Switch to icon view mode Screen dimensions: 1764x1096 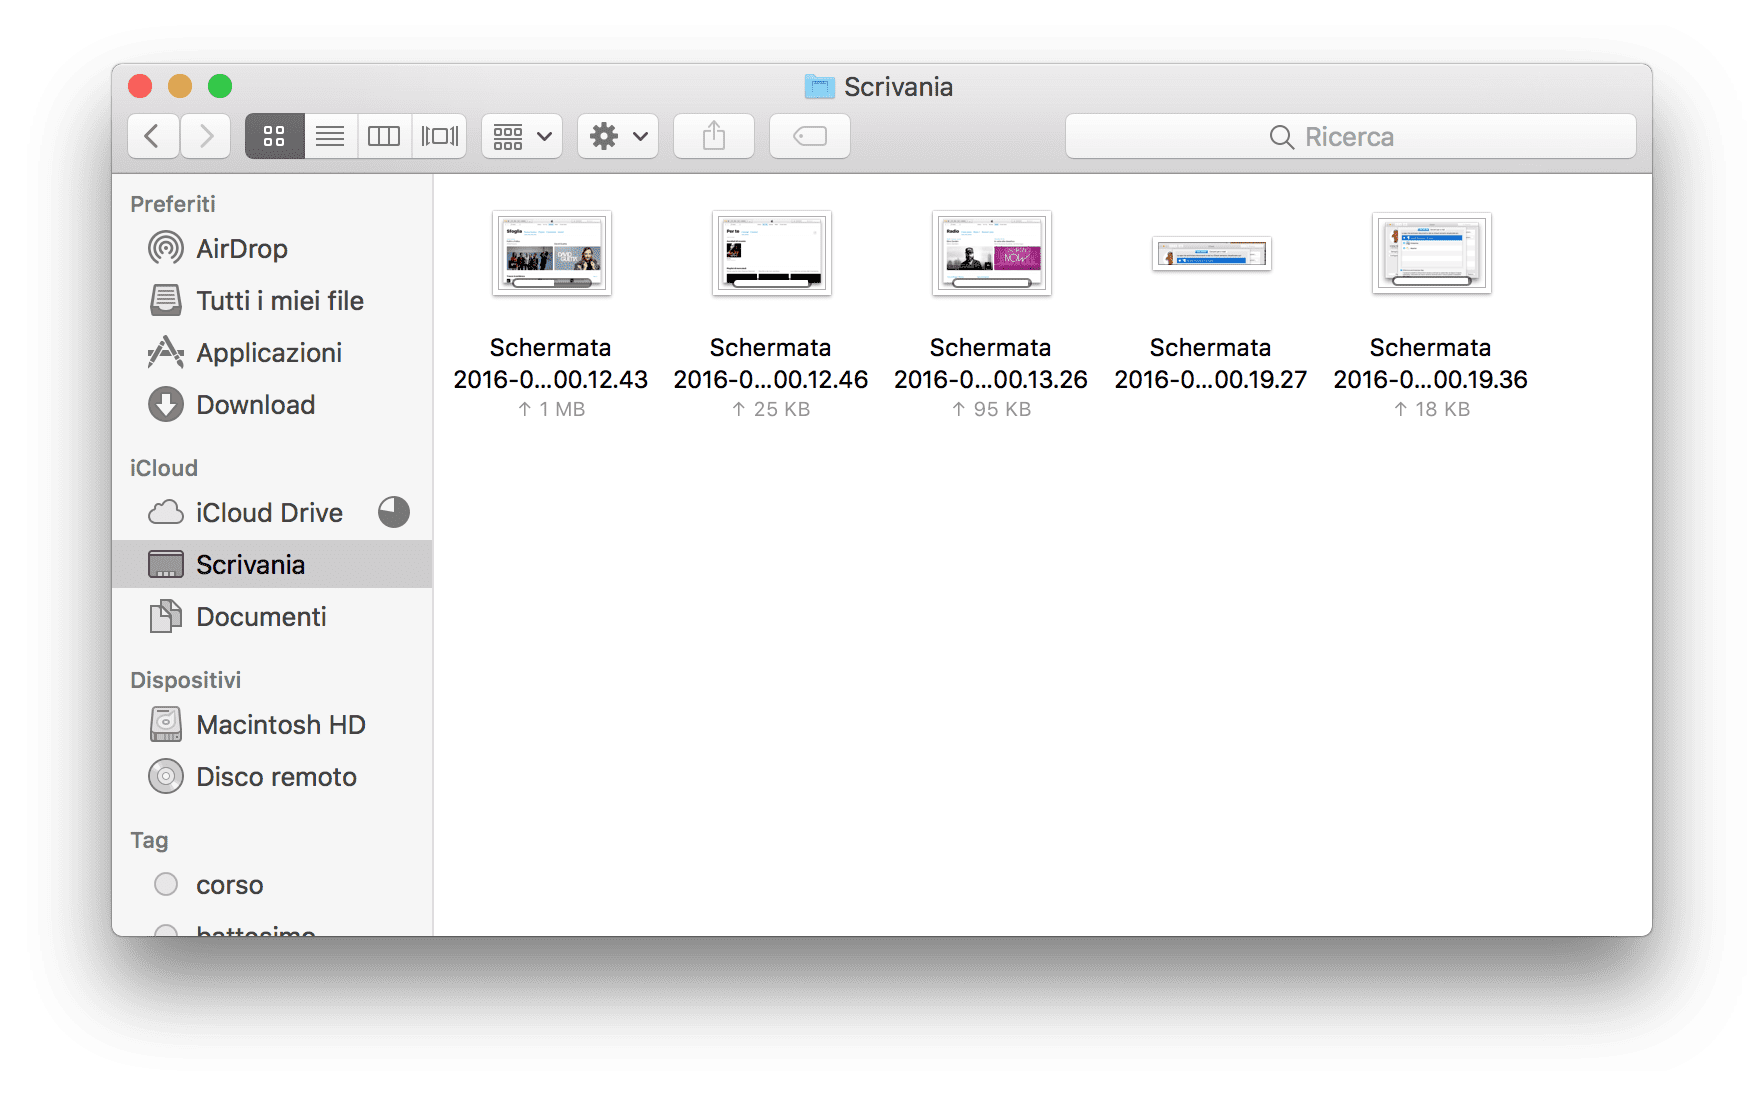click(x=274, y=136)
